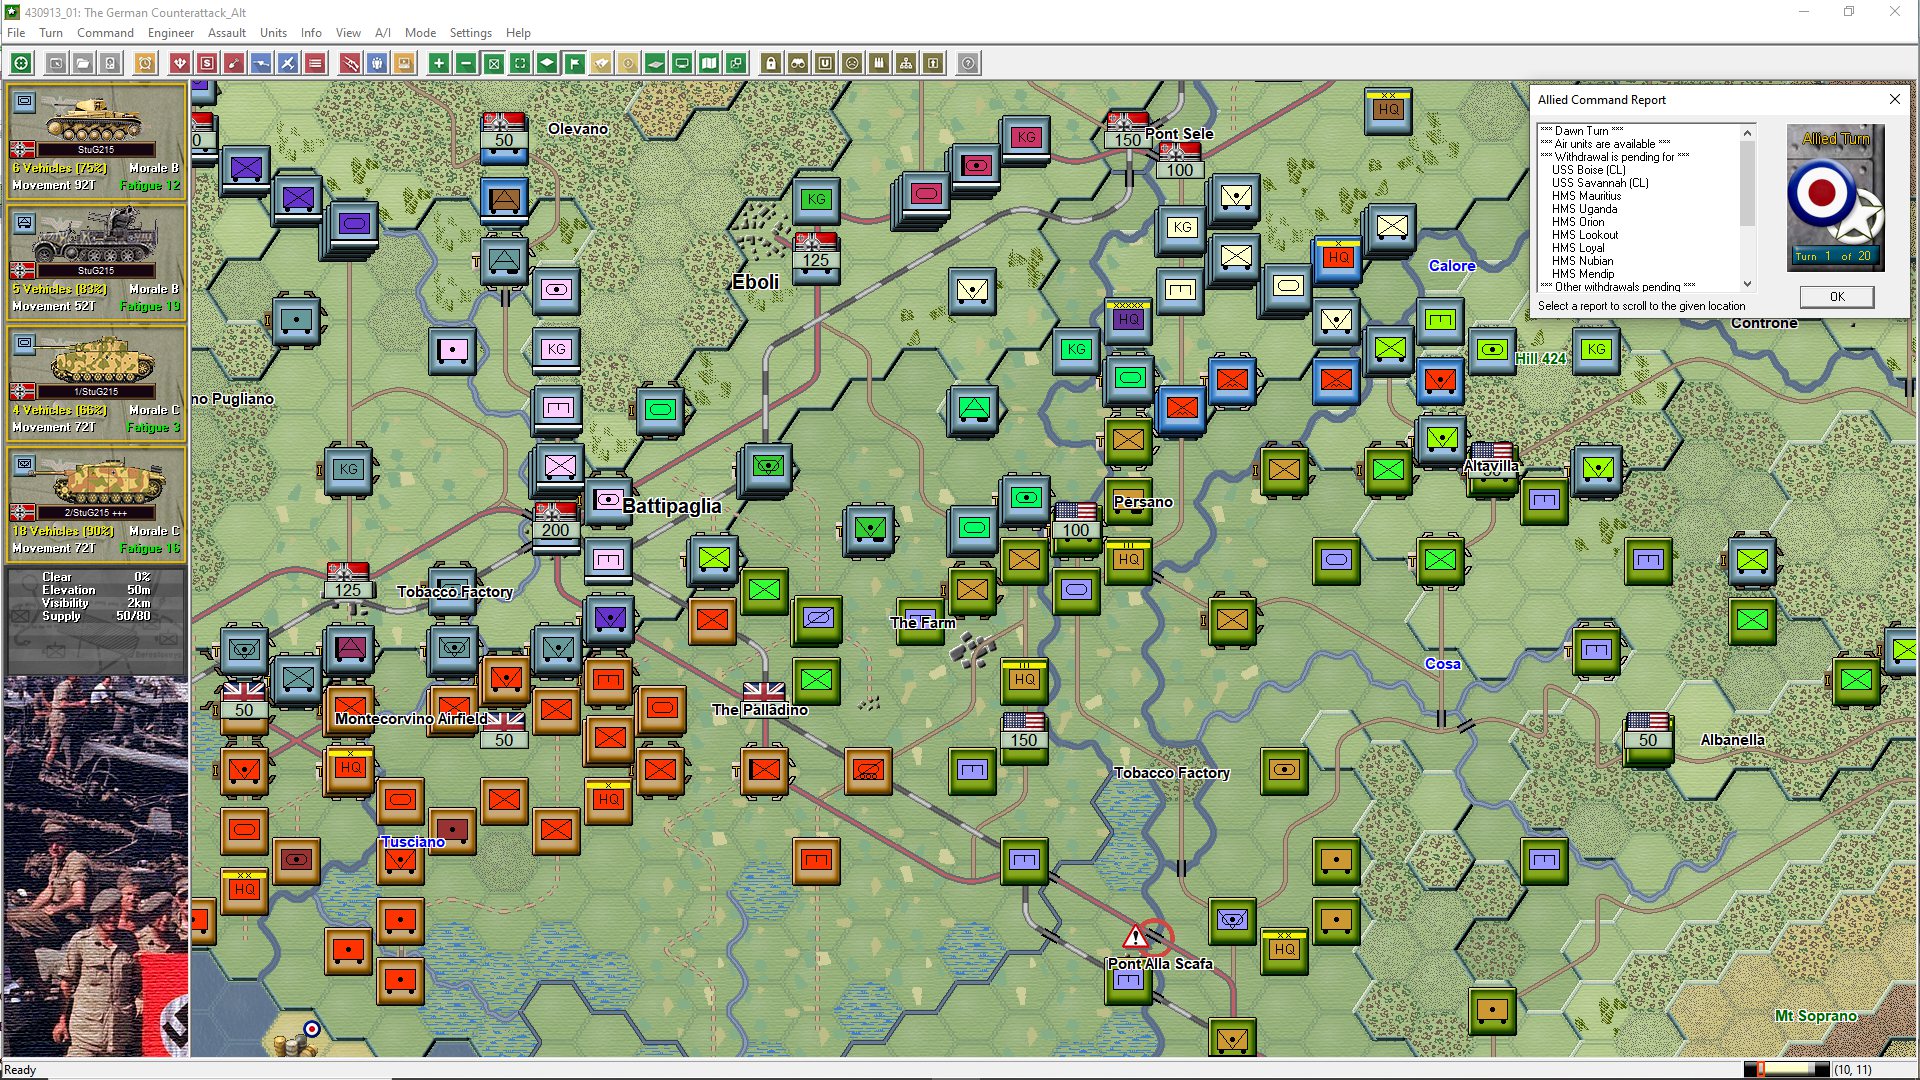Select HMS Nubian report line
The image size is (1920, 1080).
point(1582,261)
